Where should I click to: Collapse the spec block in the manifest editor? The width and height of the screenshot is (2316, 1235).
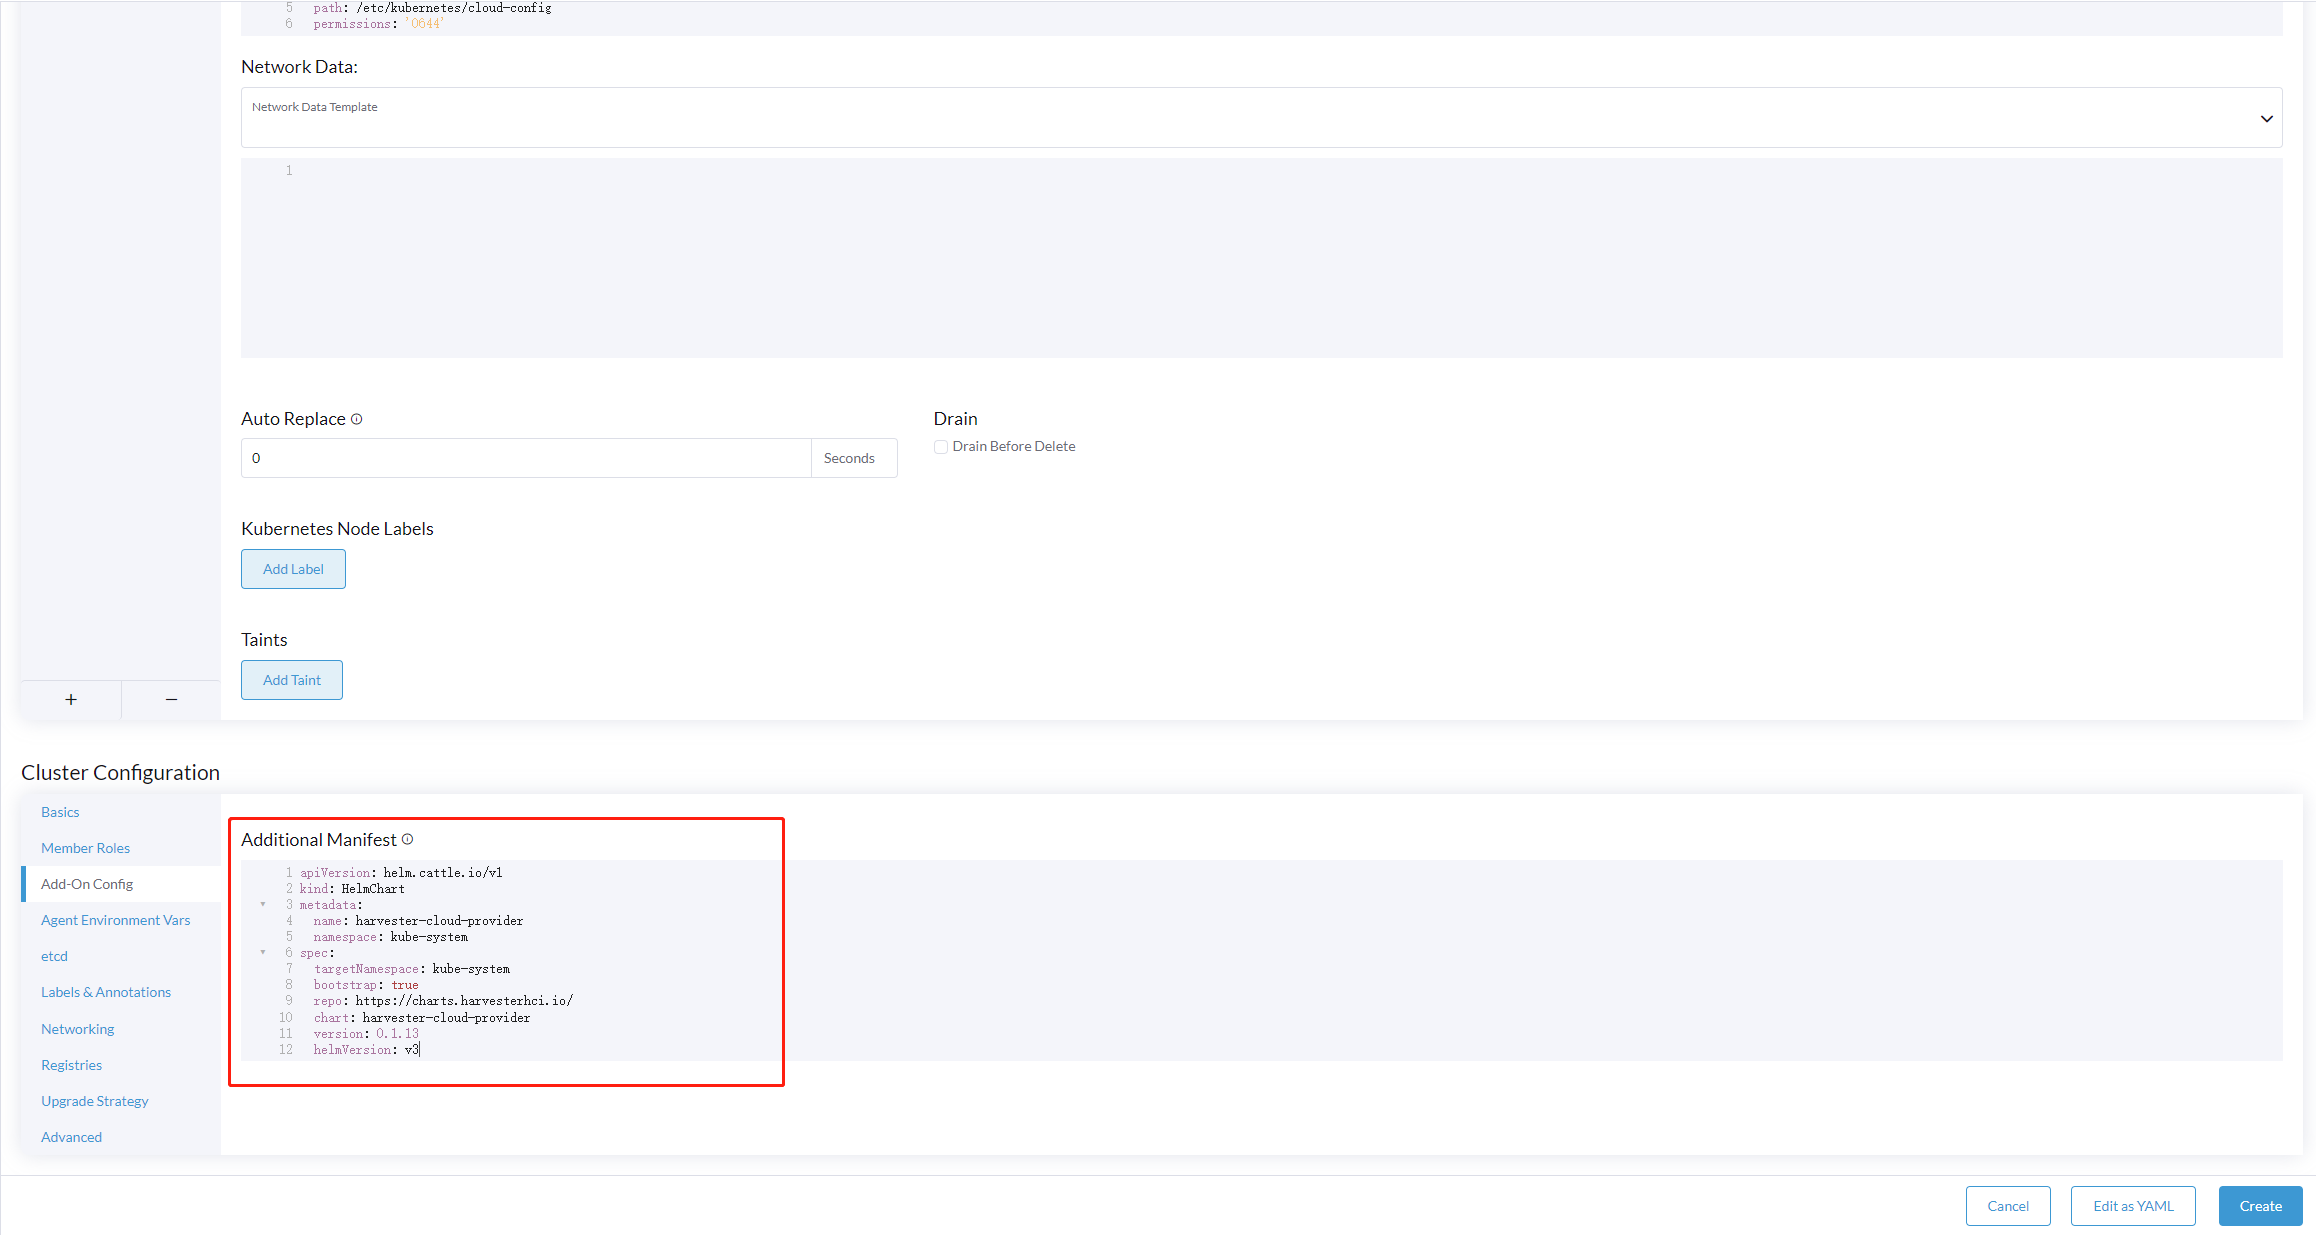point(263,951)
